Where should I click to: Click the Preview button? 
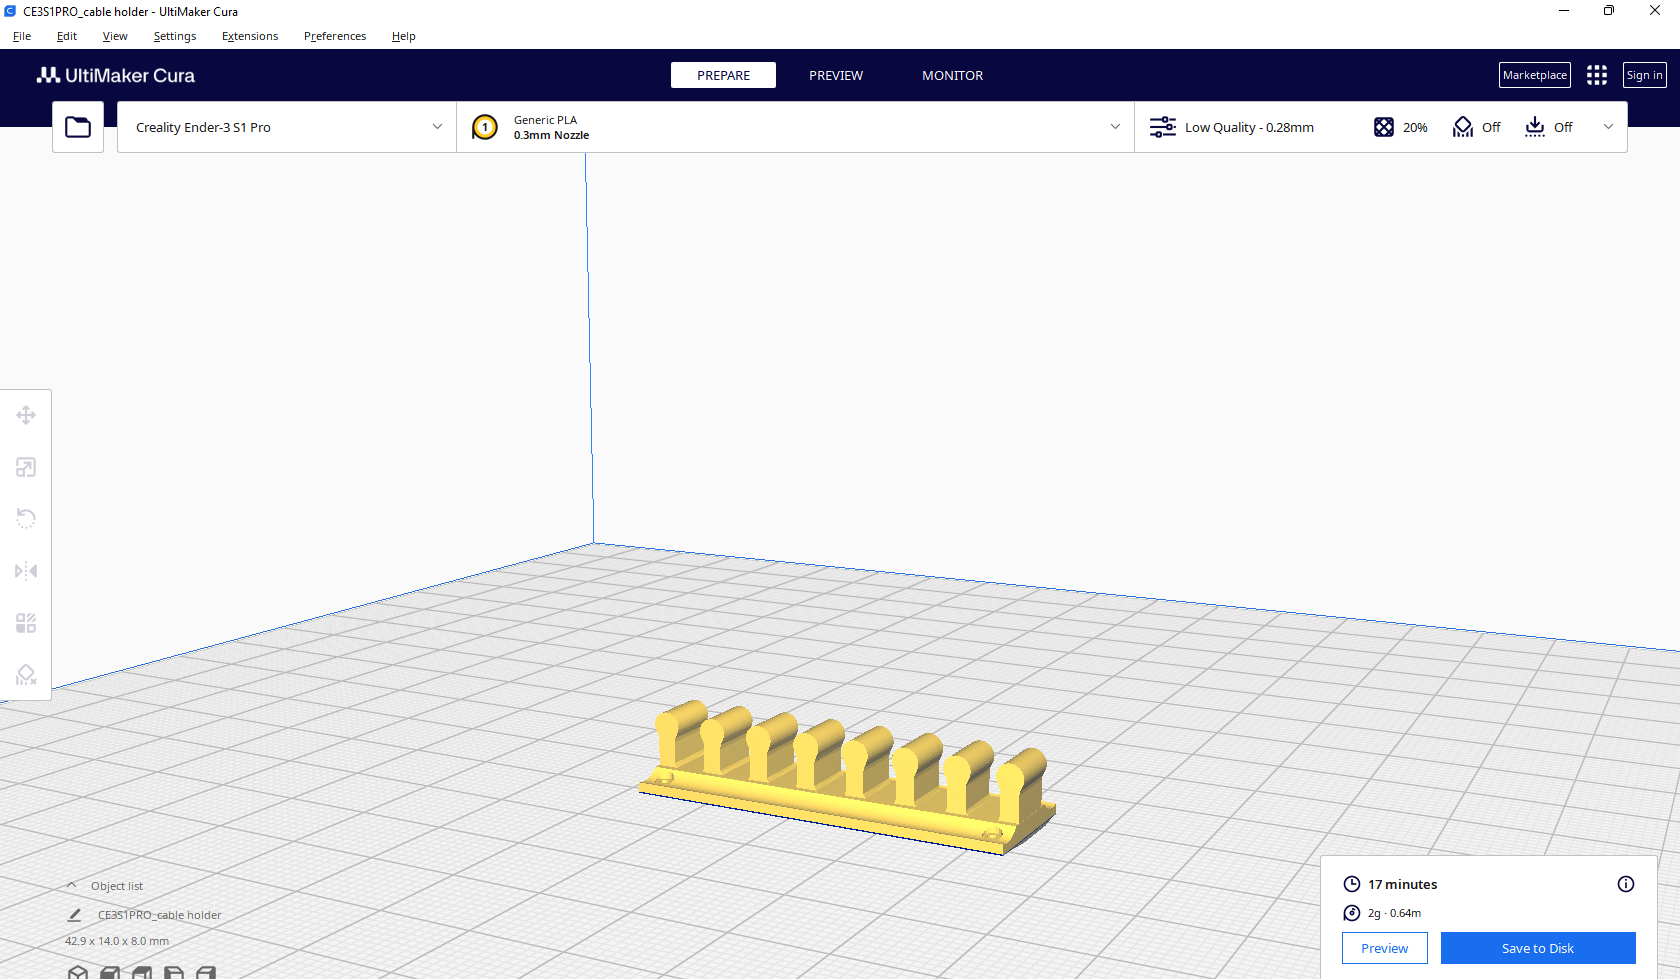click(x=1385, y=948)
